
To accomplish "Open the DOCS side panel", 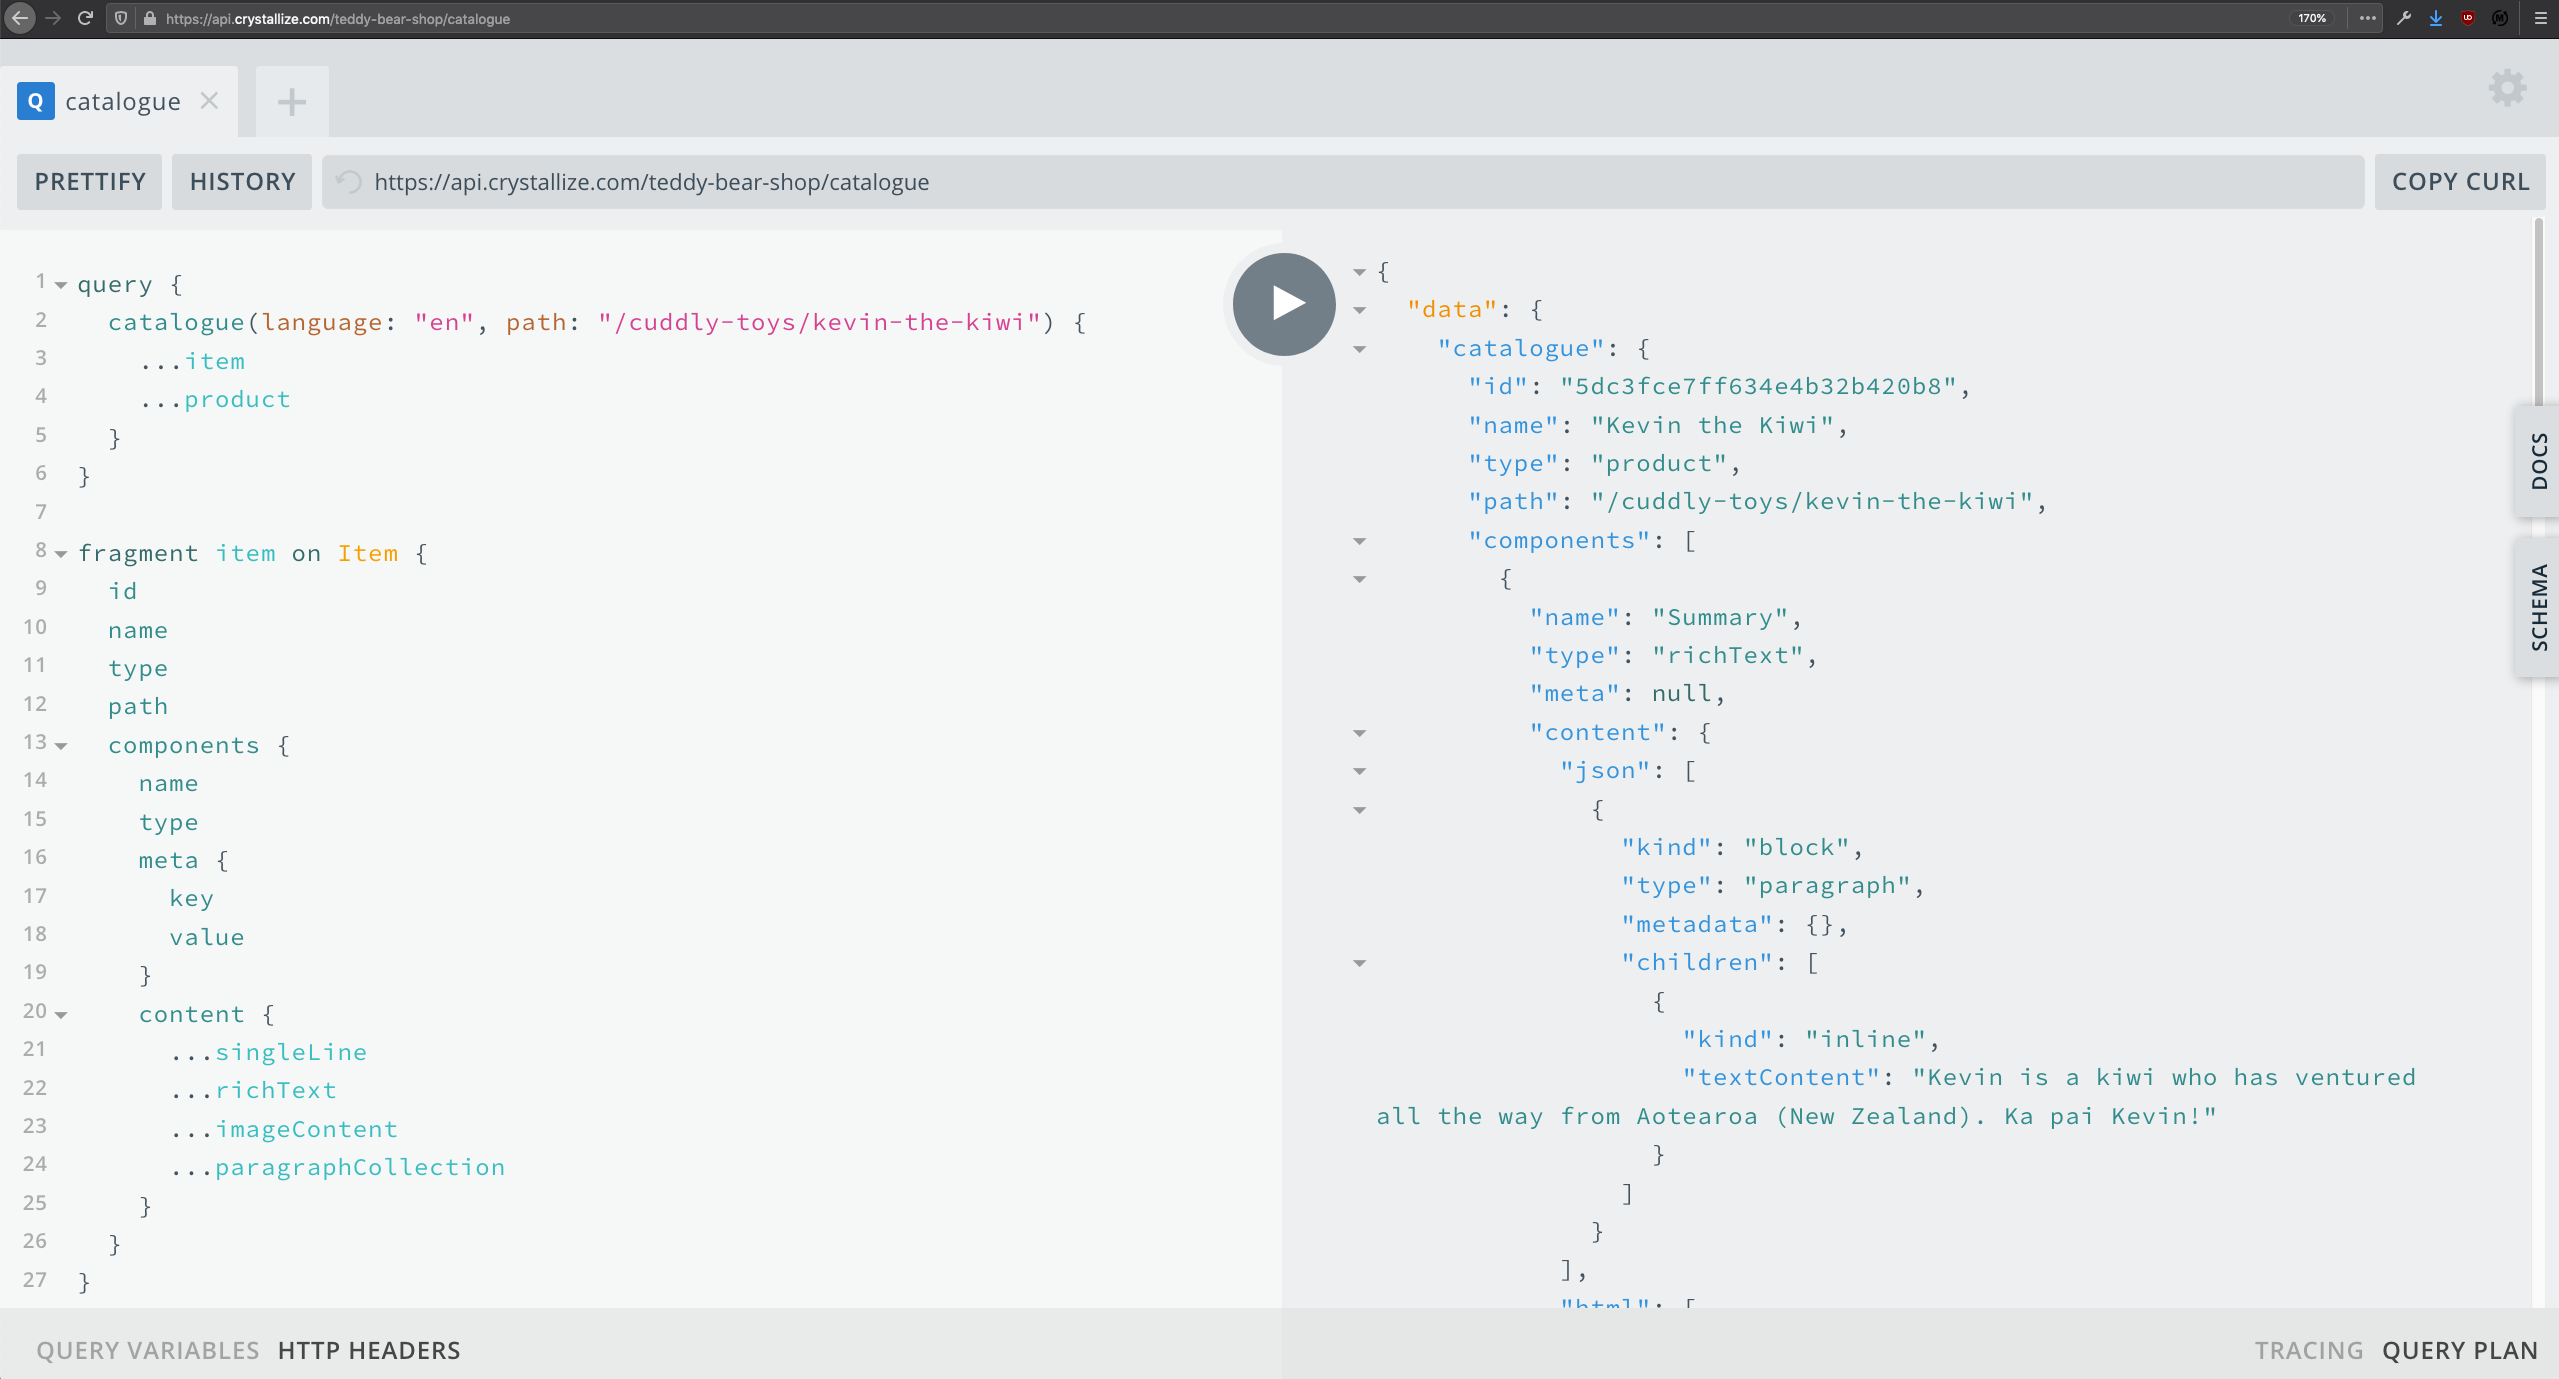I will point(2538,461).
